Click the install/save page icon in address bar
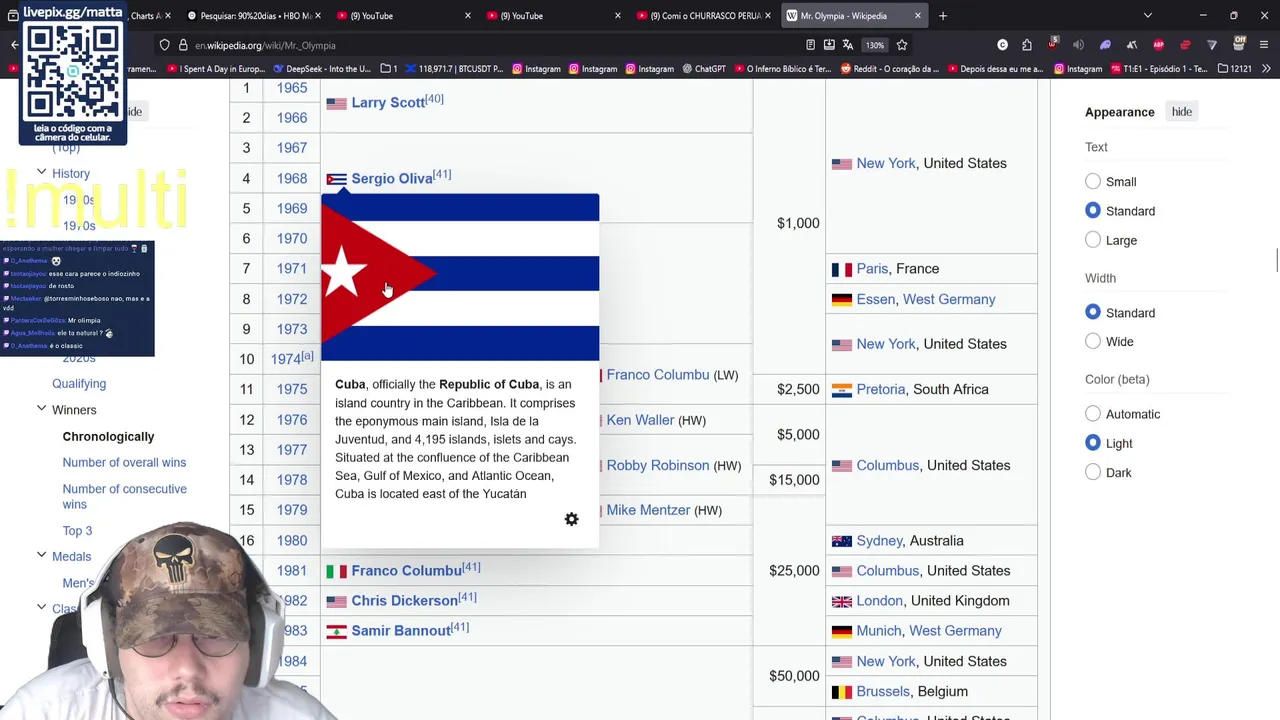 829,45
